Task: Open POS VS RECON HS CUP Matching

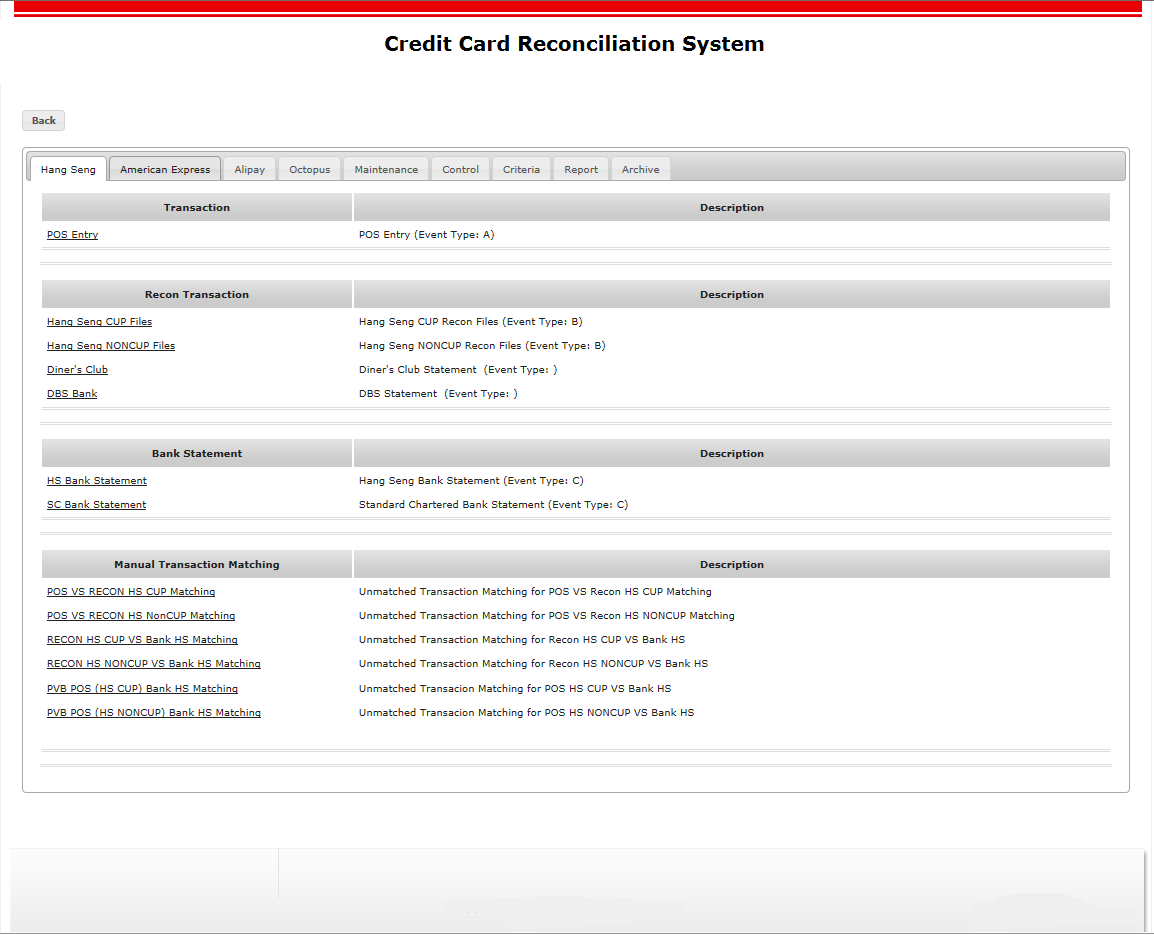Action: 131,592
